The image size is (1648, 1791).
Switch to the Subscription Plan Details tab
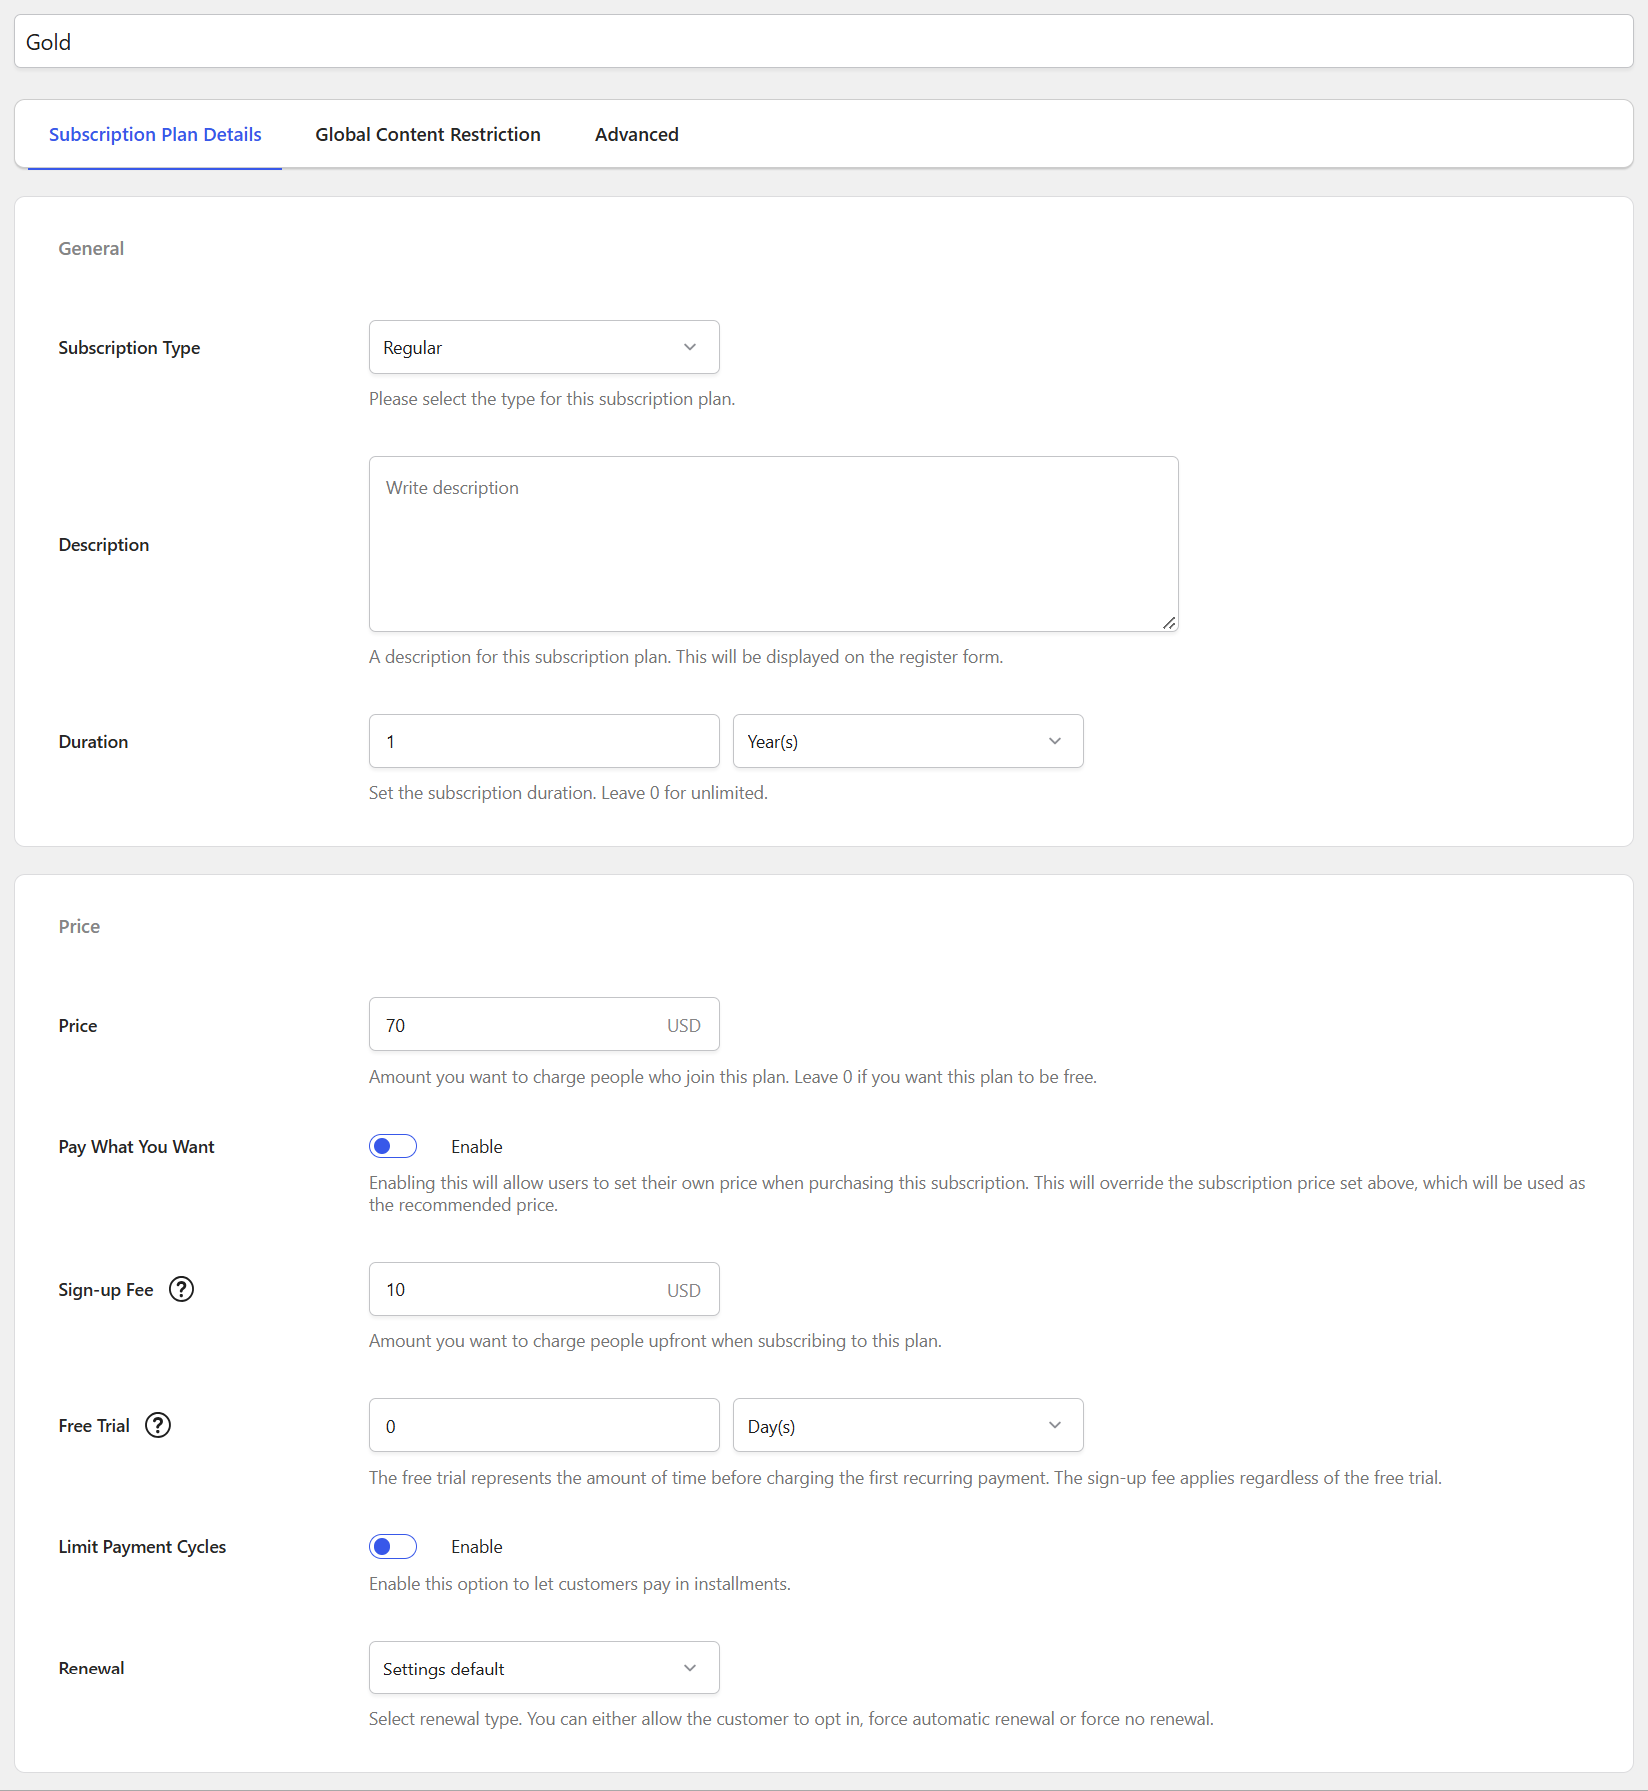click(155, 134)
